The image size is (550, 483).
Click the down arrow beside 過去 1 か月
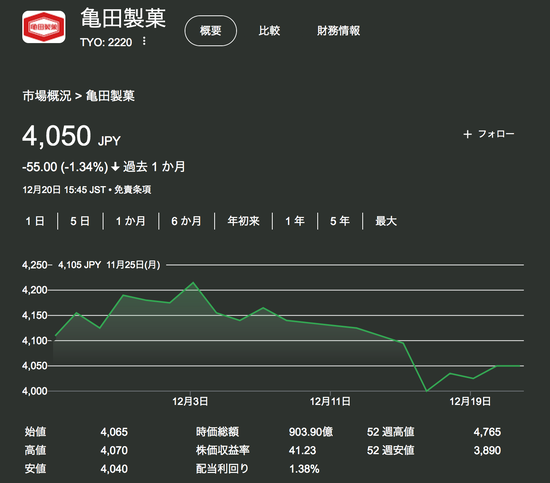pos(115,167)
